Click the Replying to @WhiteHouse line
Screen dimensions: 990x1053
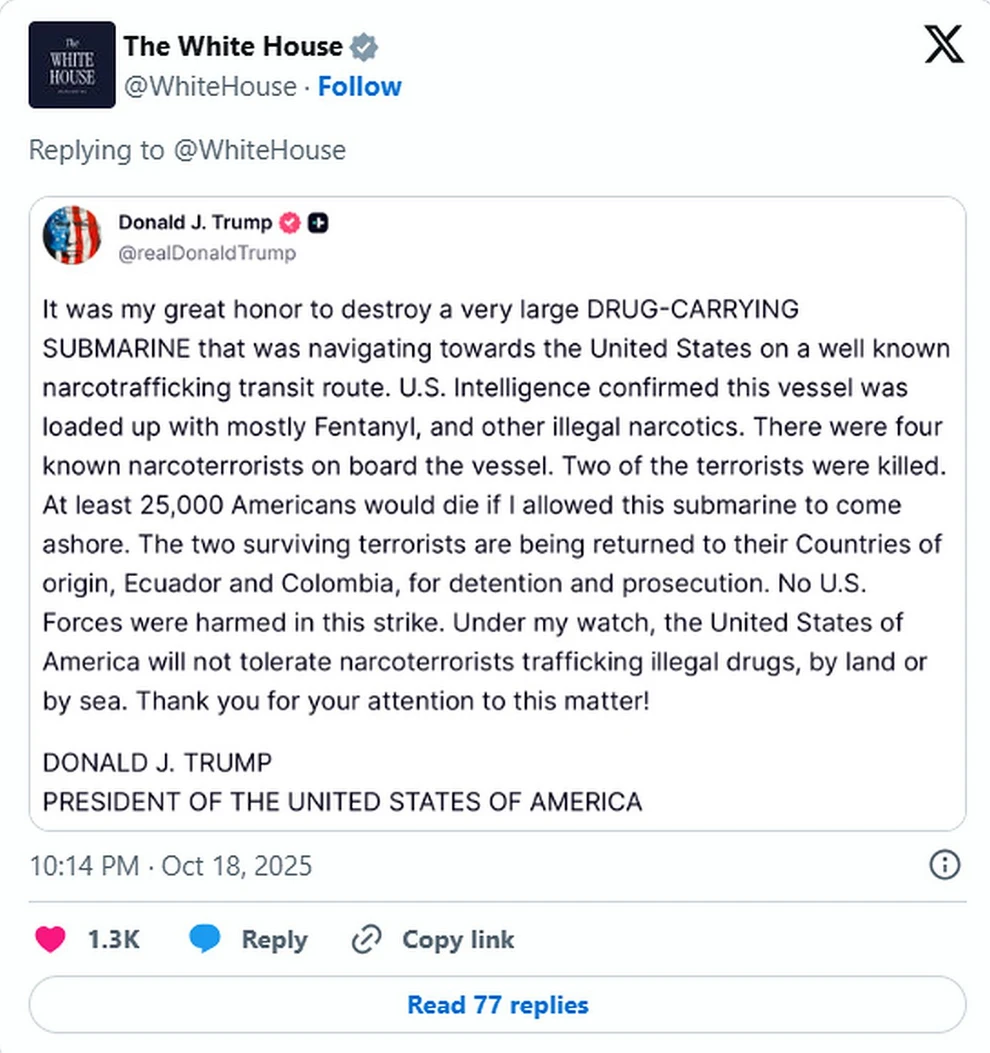click(187, 150)
